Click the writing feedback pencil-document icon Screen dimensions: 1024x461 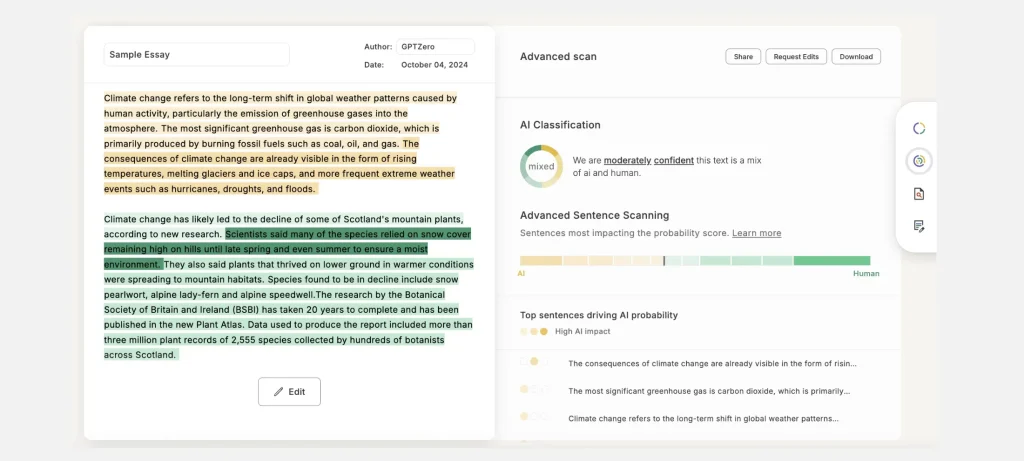tap(919, 226)
